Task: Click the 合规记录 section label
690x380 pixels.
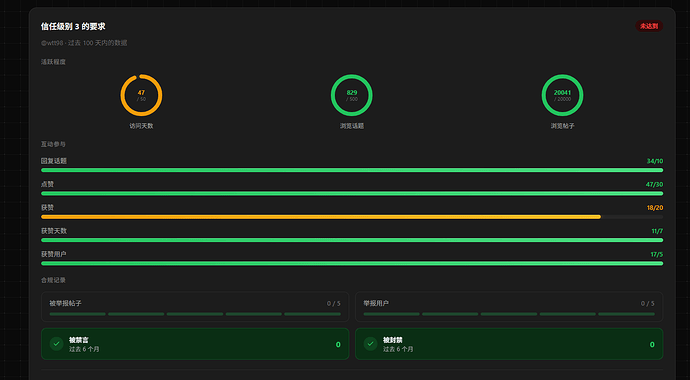Action: click(53, 280)
